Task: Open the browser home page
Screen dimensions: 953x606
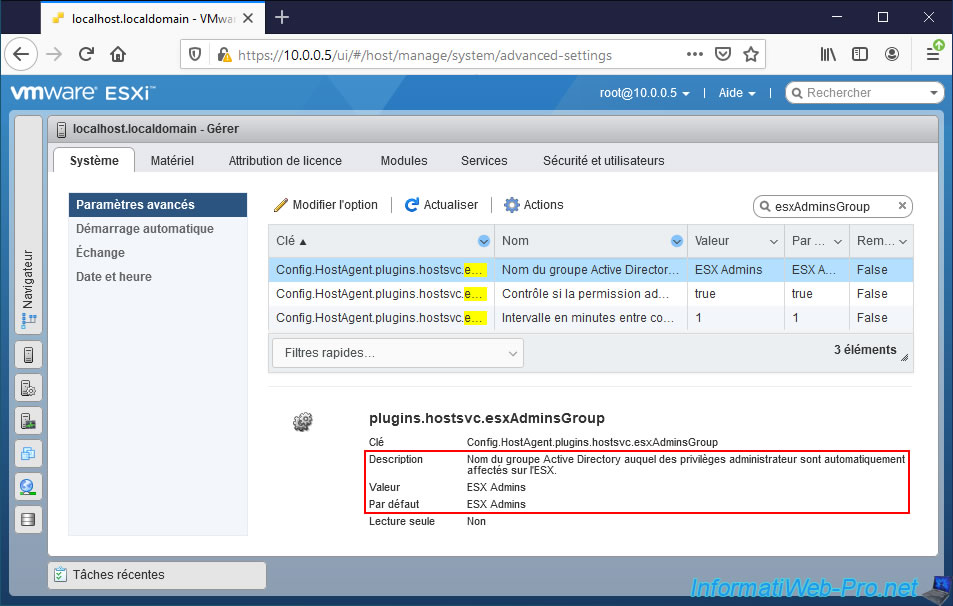Action: coord(118,55)
